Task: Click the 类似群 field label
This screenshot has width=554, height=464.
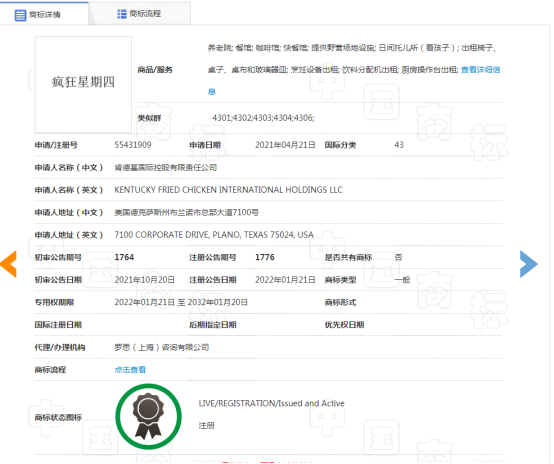Action: (x=149, y=118)
